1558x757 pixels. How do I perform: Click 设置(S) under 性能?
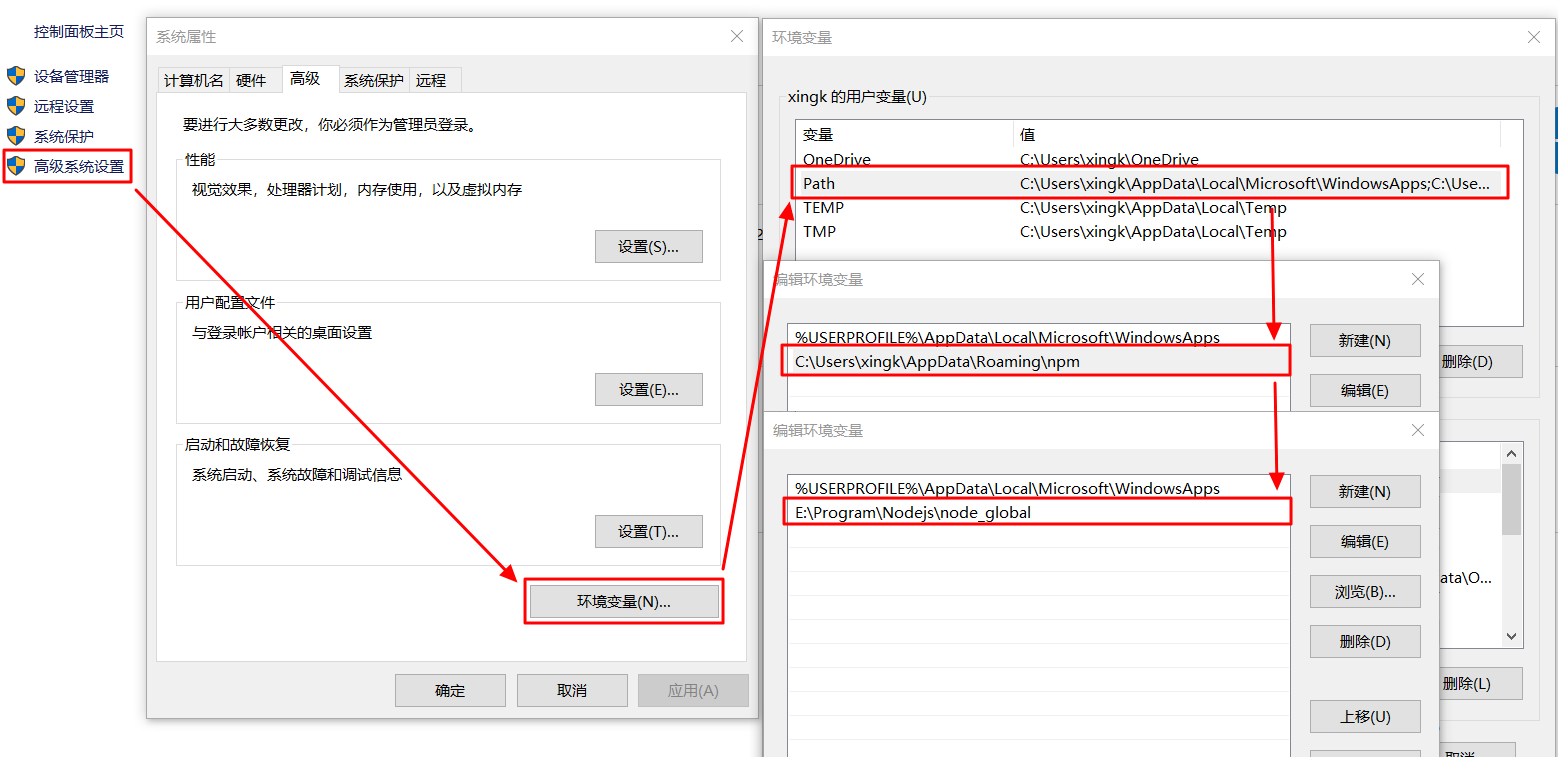(648, 246)
